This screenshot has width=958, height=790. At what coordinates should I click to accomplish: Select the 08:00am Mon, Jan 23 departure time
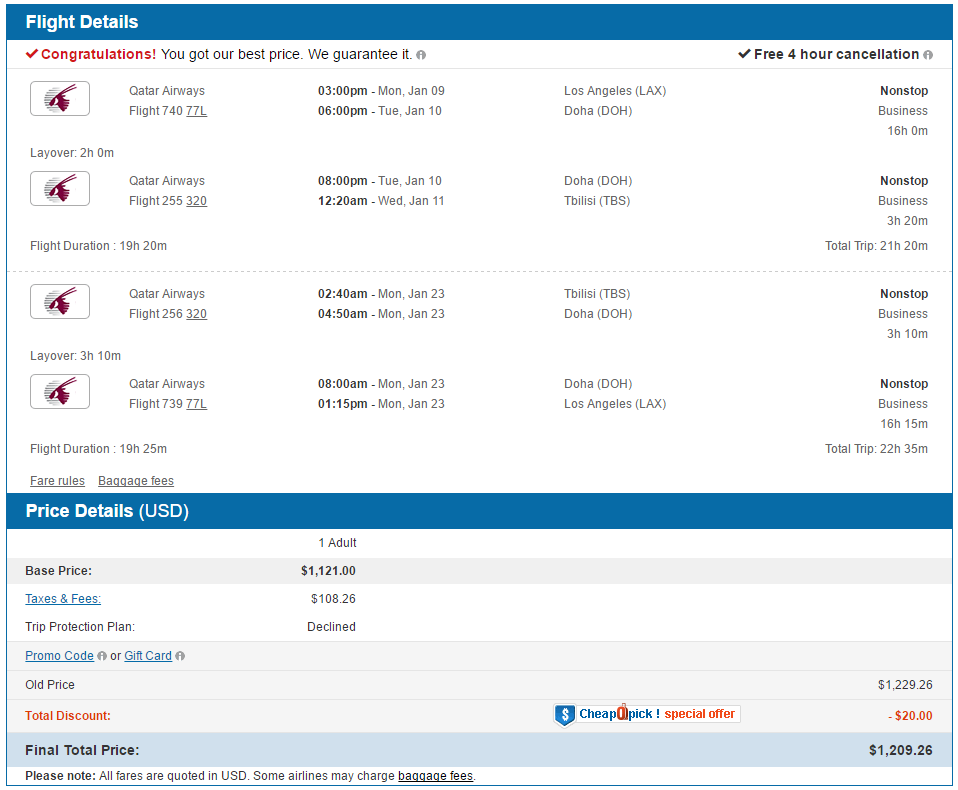point(381,384)
